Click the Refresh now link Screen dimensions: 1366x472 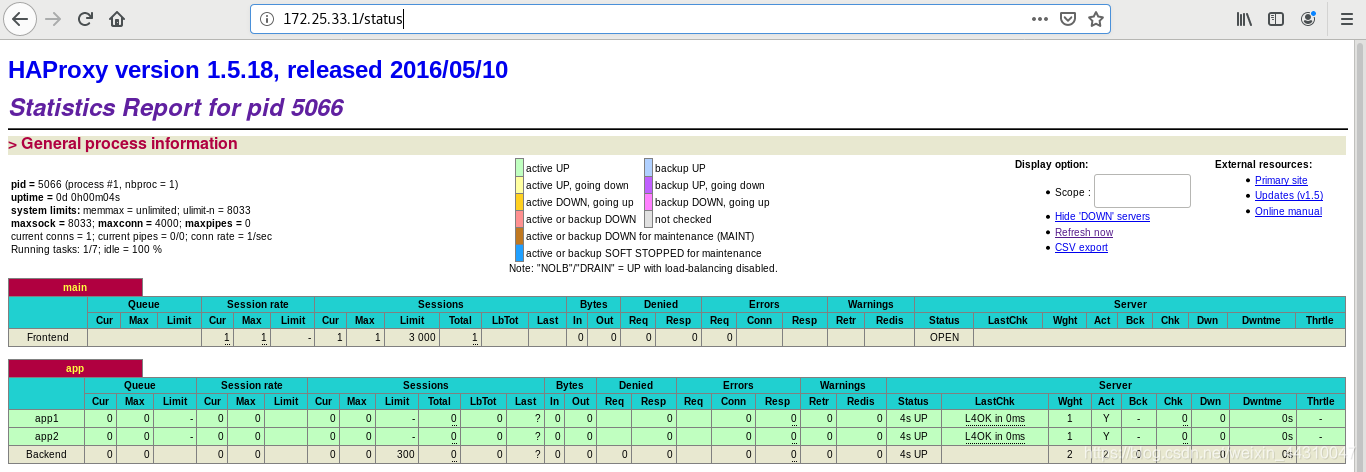pyautogui.click(x=1084, y=232)
